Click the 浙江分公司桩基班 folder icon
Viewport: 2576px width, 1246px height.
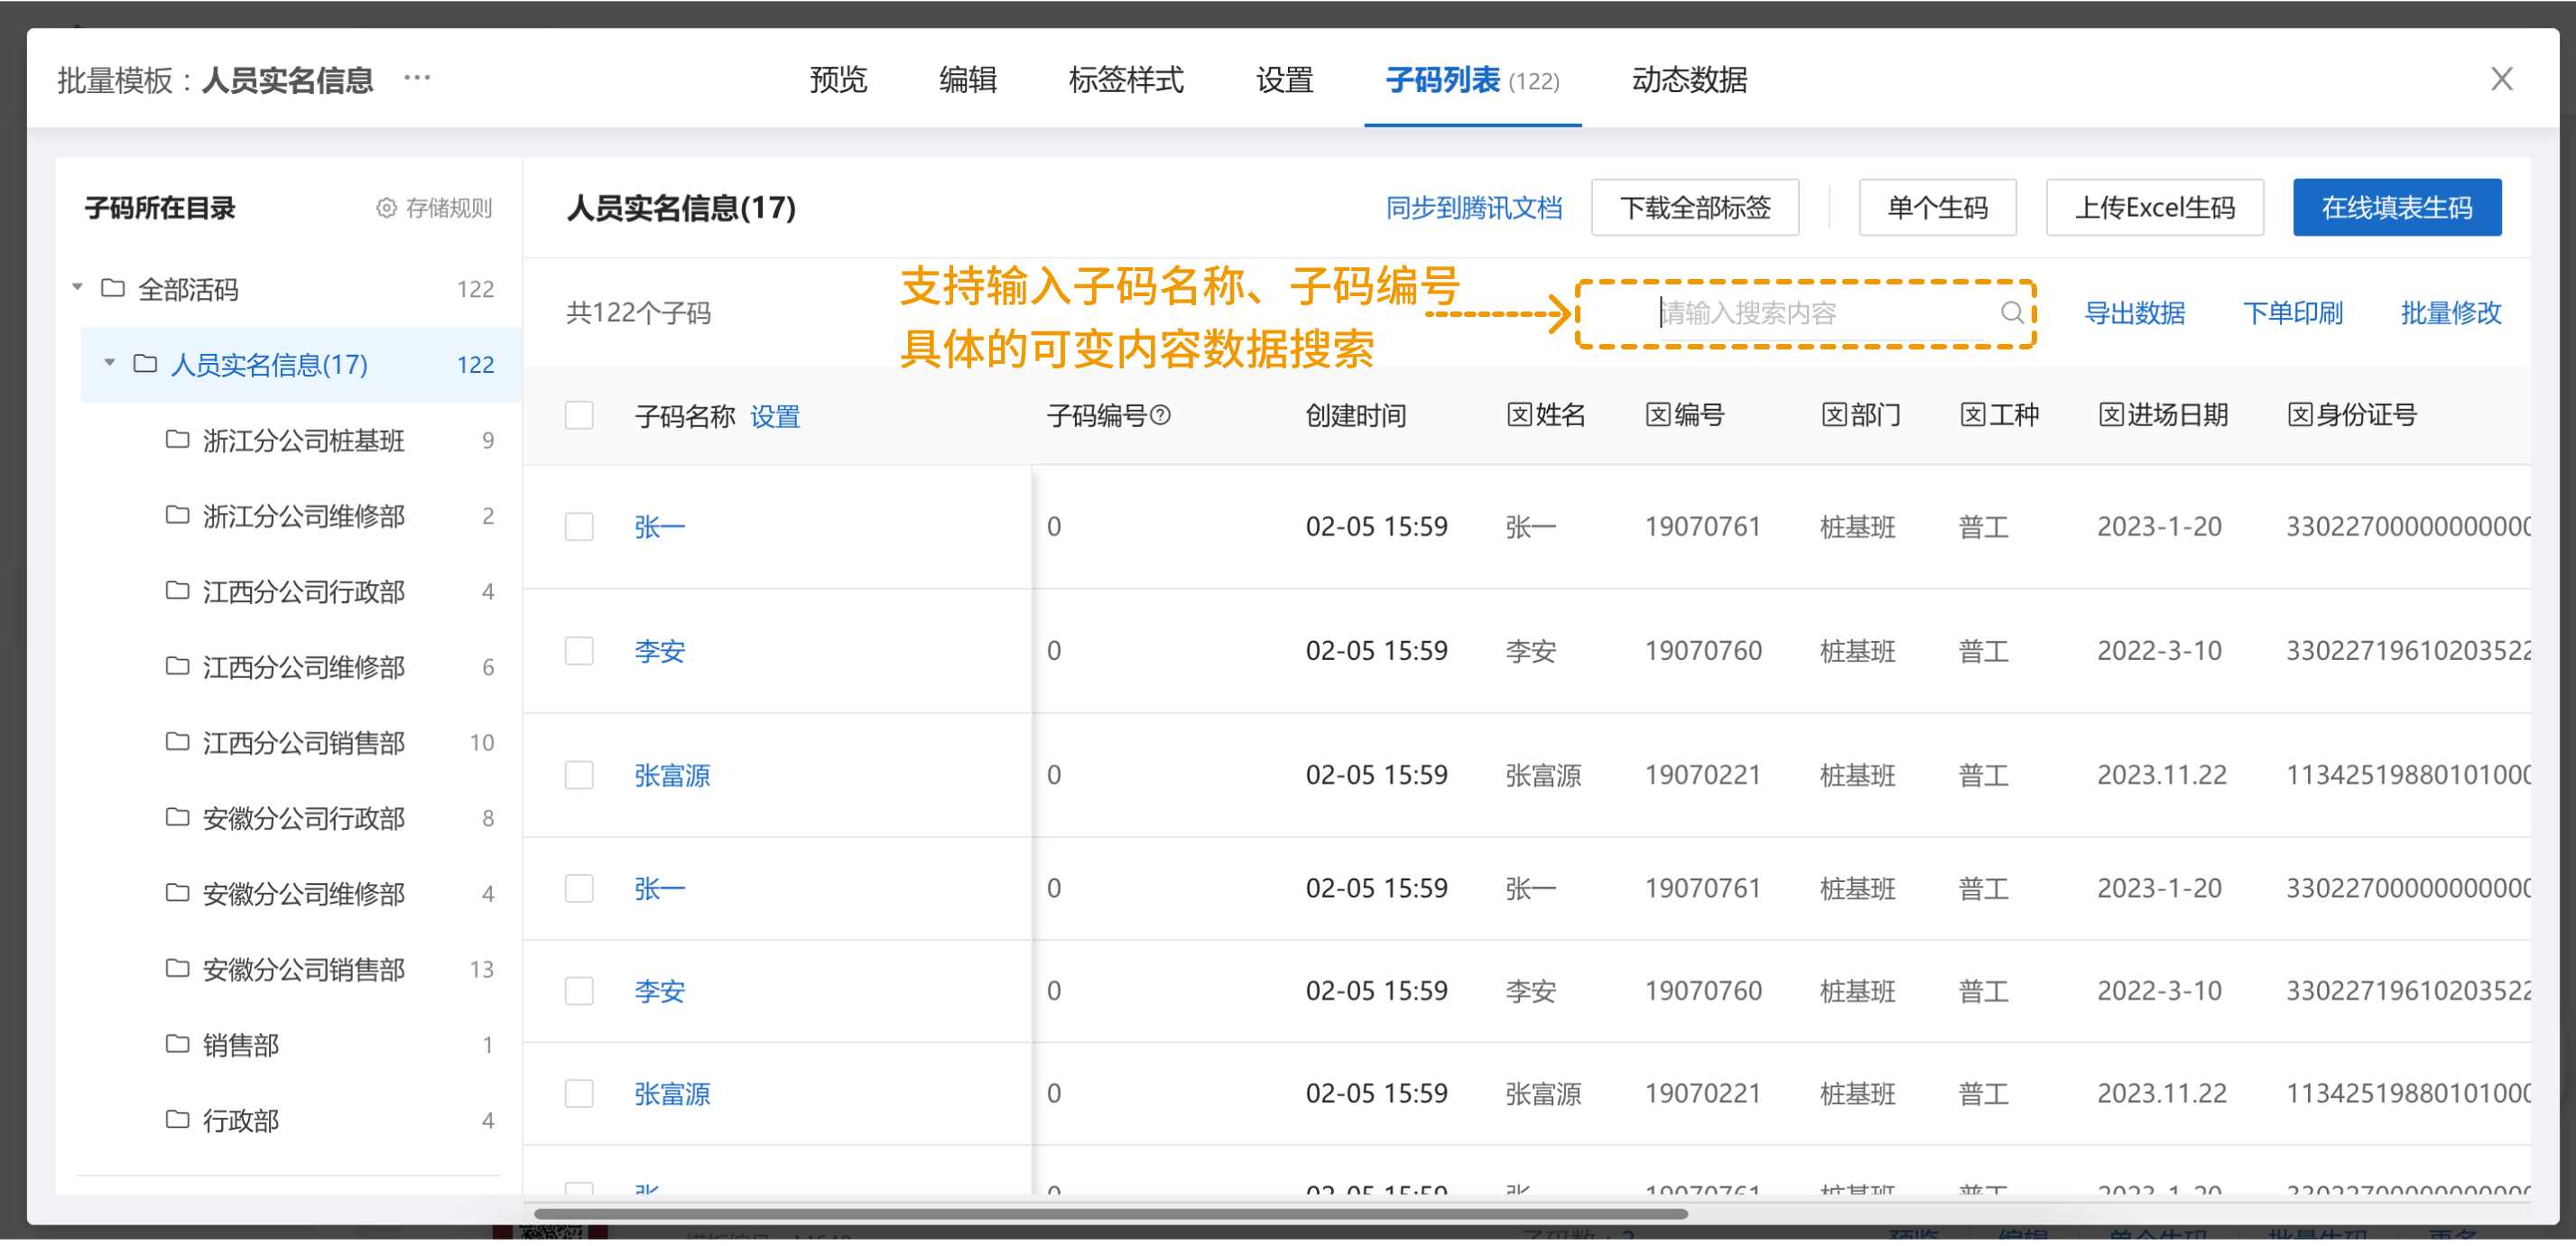pos(177,440)
